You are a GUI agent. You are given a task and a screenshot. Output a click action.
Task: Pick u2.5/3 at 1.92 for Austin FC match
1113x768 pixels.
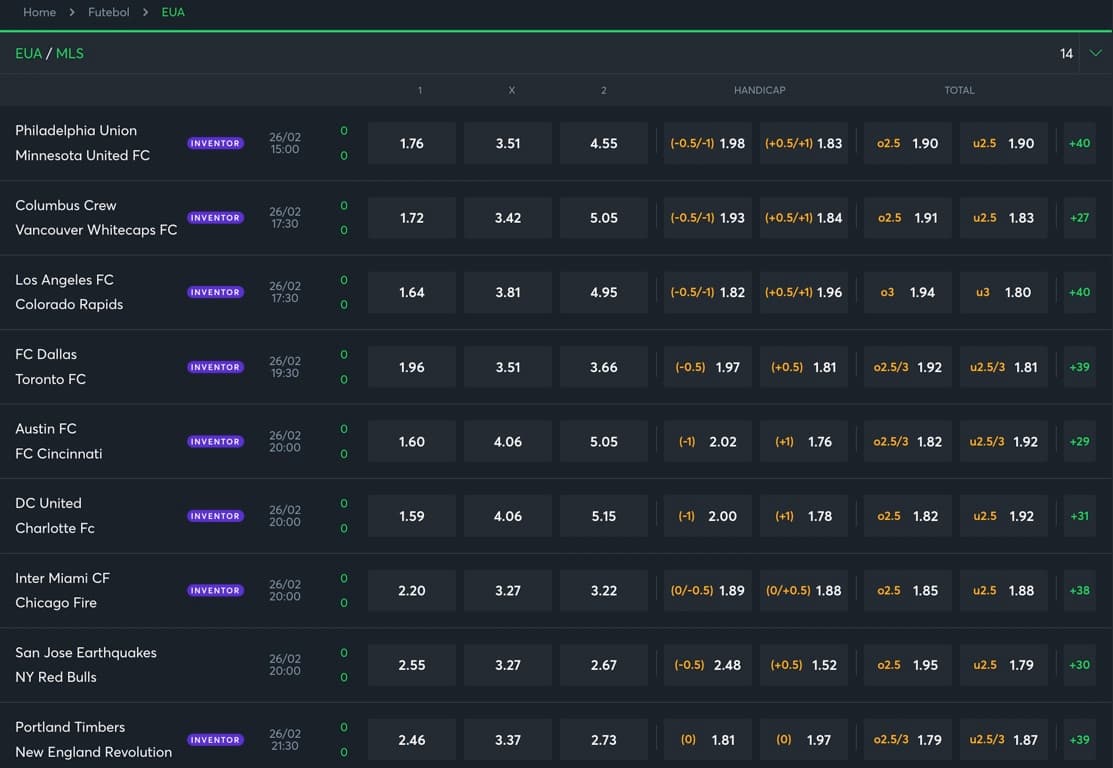1004,441
